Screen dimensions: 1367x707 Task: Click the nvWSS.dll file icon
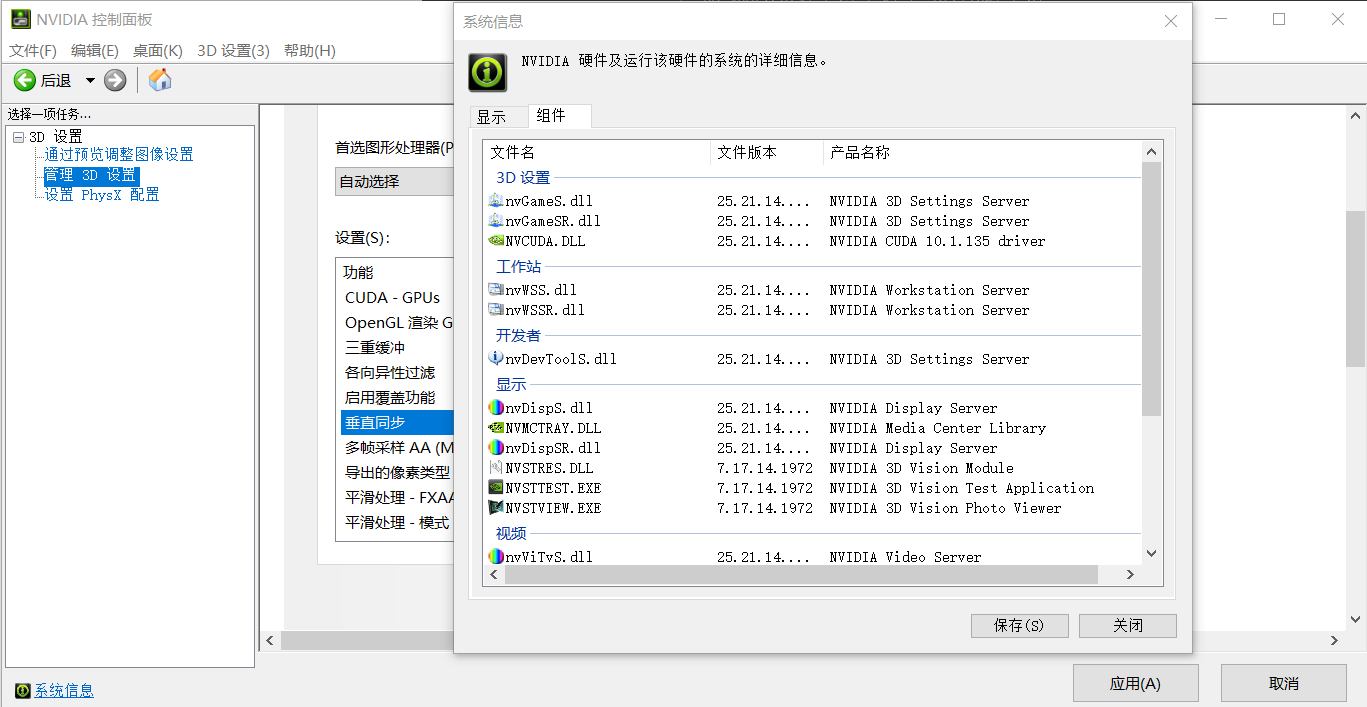point(496,290)
